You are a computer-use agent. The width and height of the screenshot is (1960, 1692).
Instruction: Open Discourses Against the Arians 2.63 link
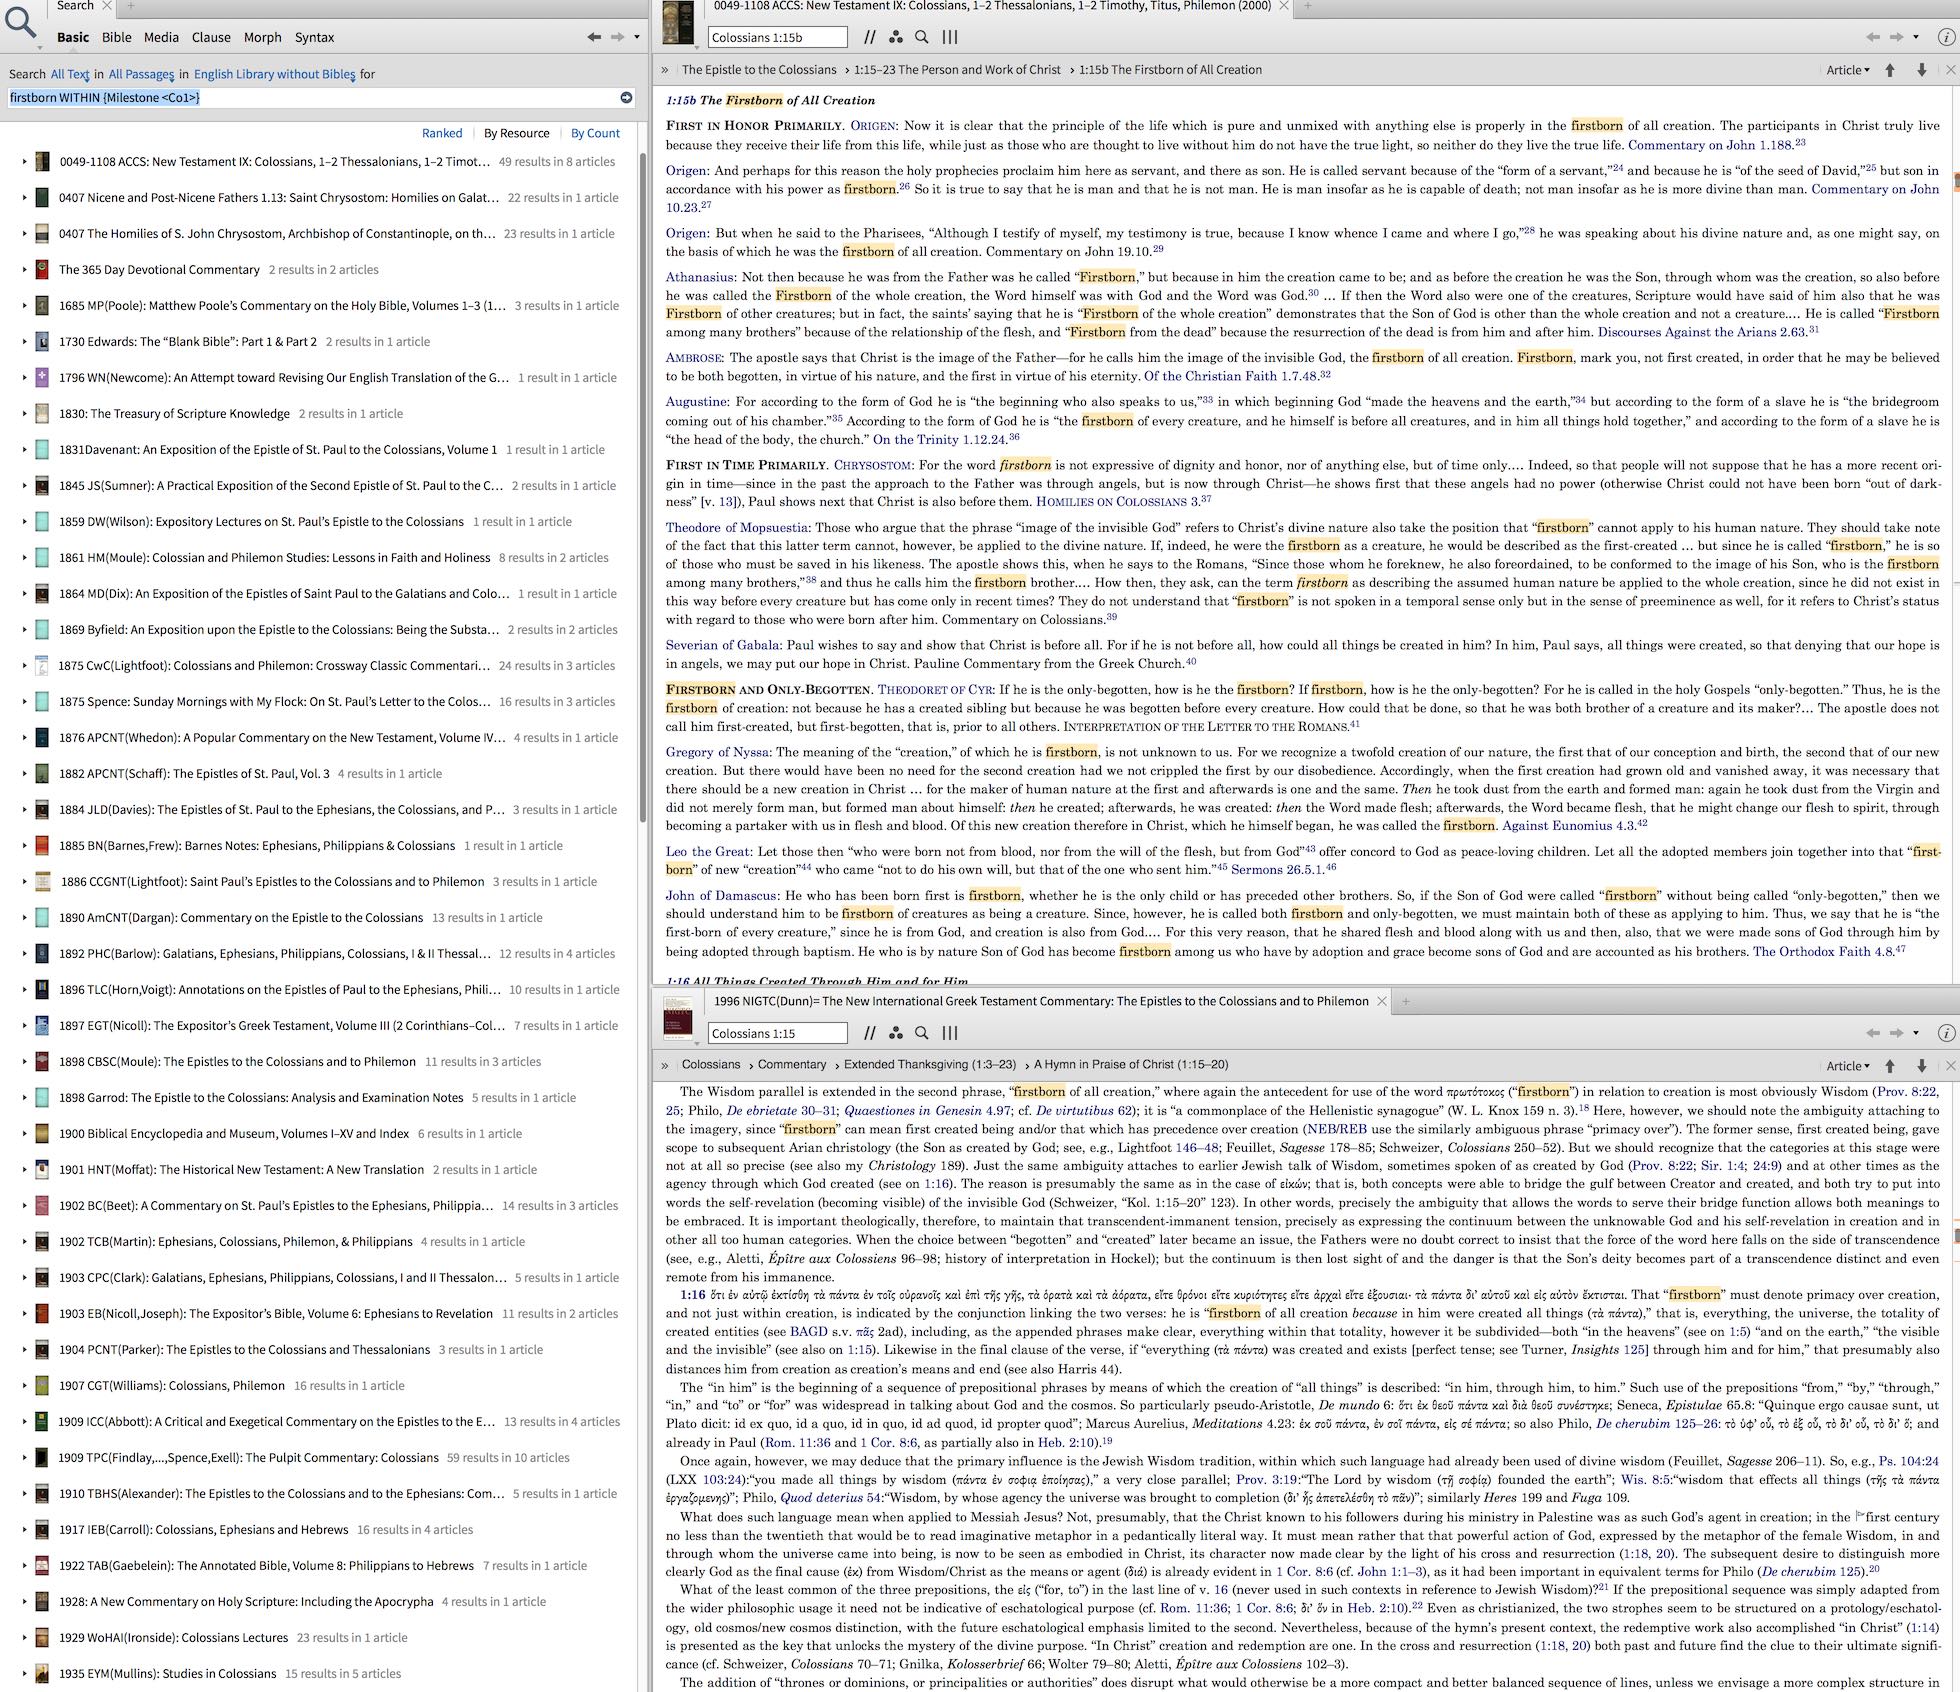pos(1702,332)
